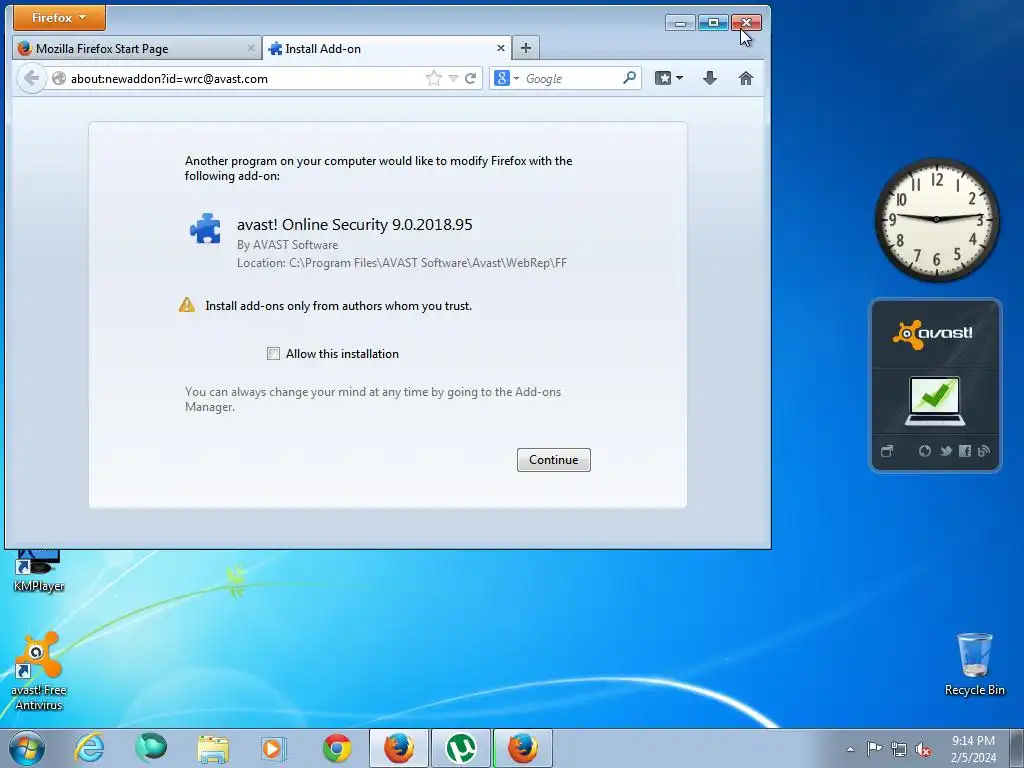1024x768 pixels.
Task: Open the Downloads arrow button
Action: pos(710,78)
